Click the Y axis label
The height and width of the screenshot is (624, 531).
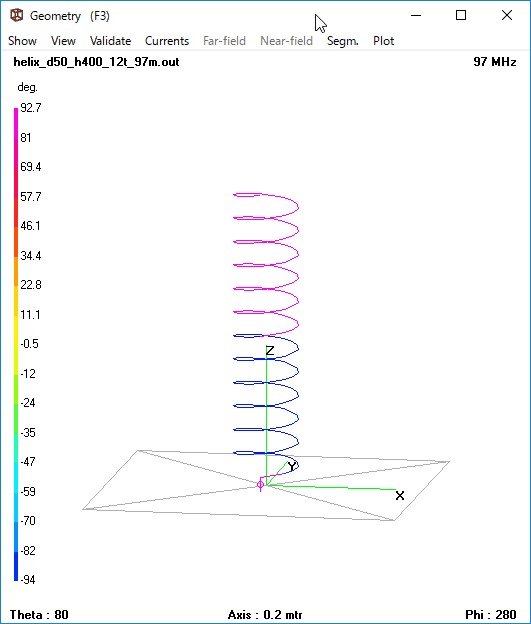tap(292, 466)
